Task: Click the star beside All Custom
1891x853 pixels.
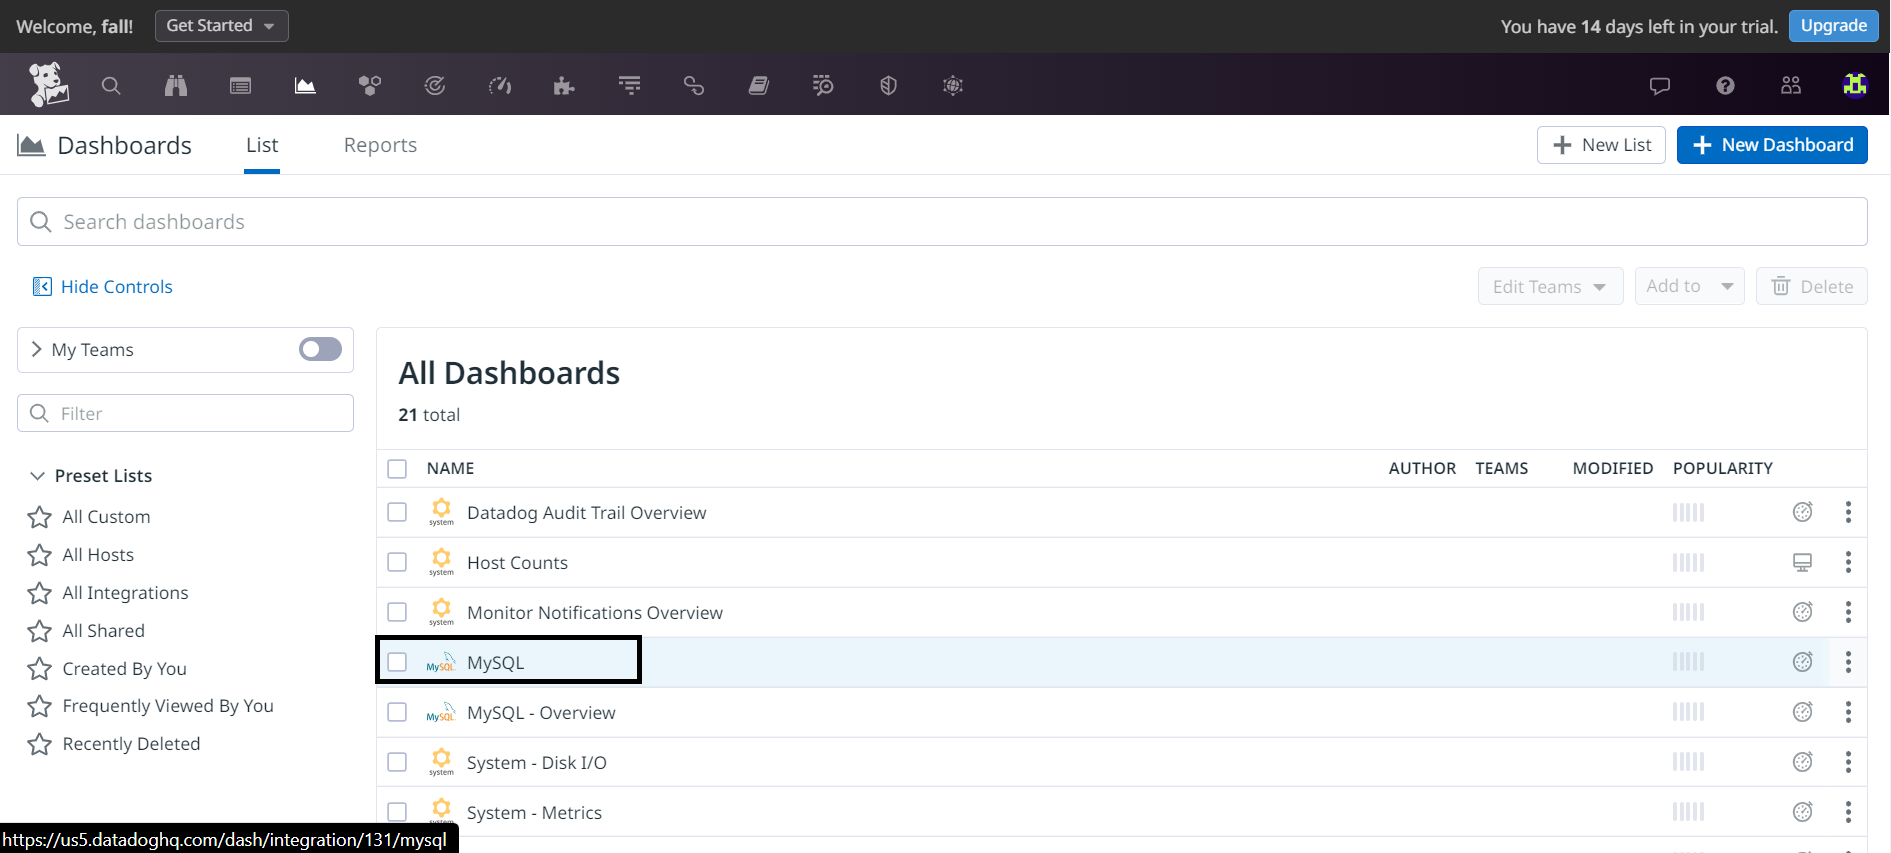Action: click(x=40, y=517)
